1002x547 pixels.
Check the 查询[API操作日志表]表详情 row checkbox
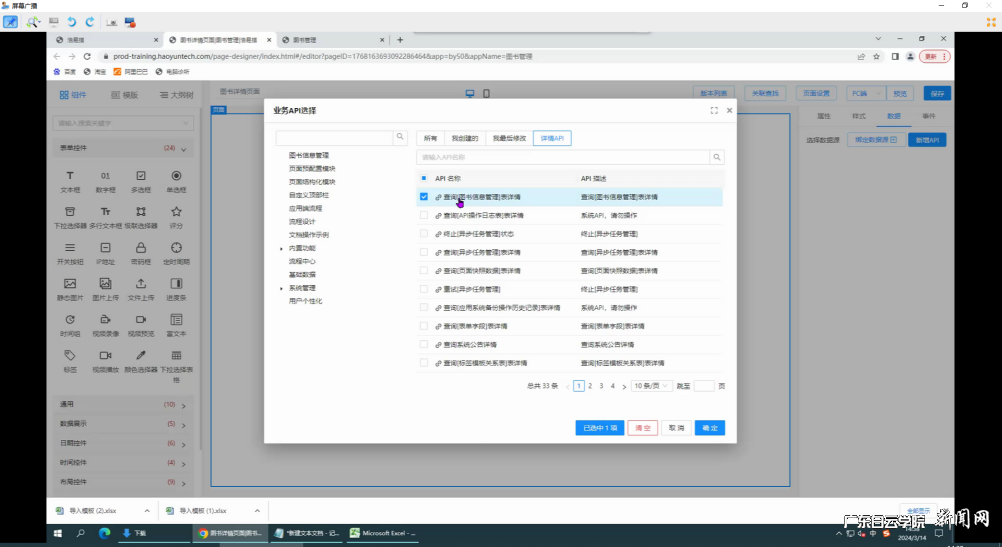pyautogui.click(x=424, y=215)
